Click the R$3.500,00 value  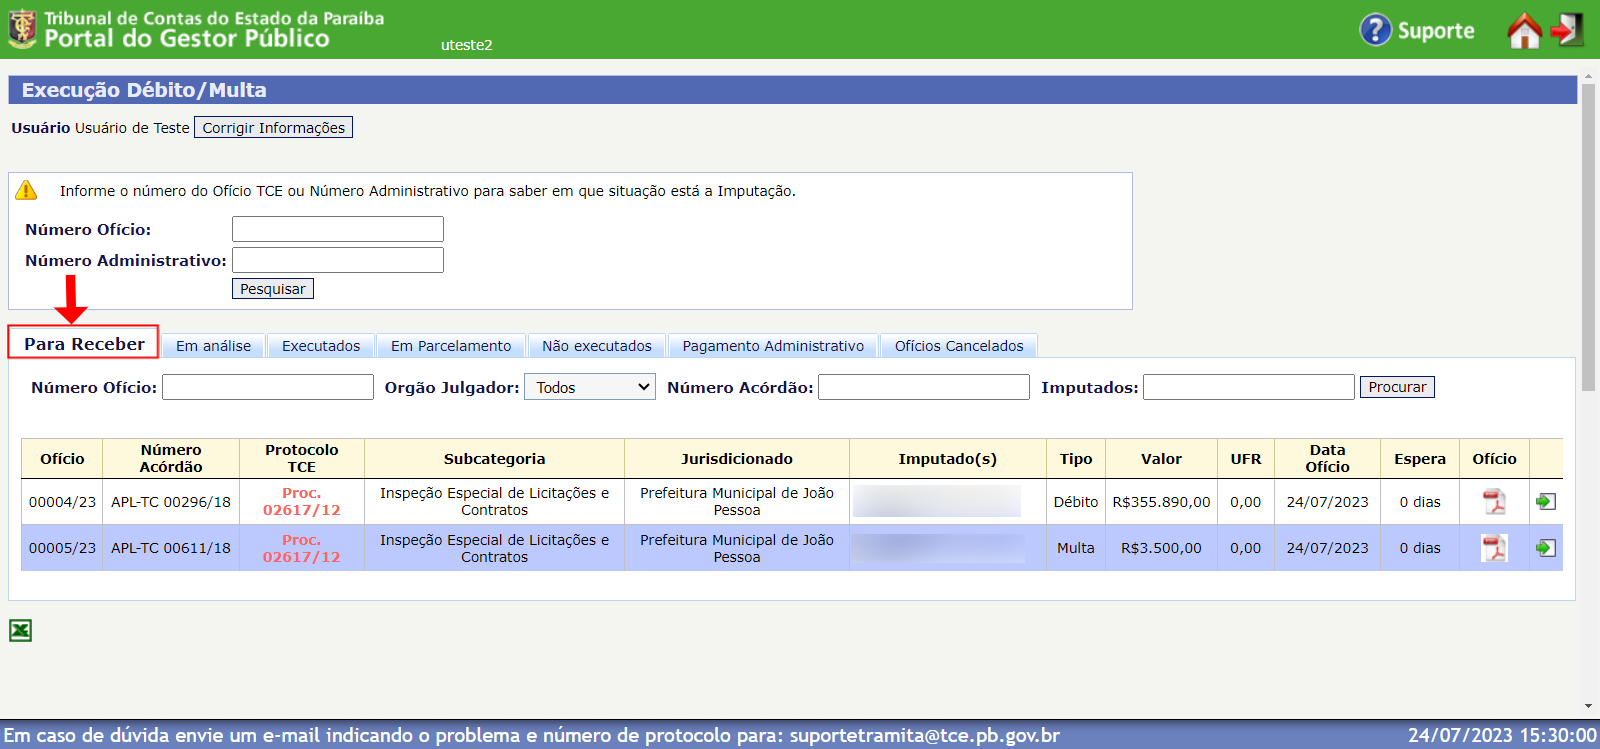coord(1161,548)
